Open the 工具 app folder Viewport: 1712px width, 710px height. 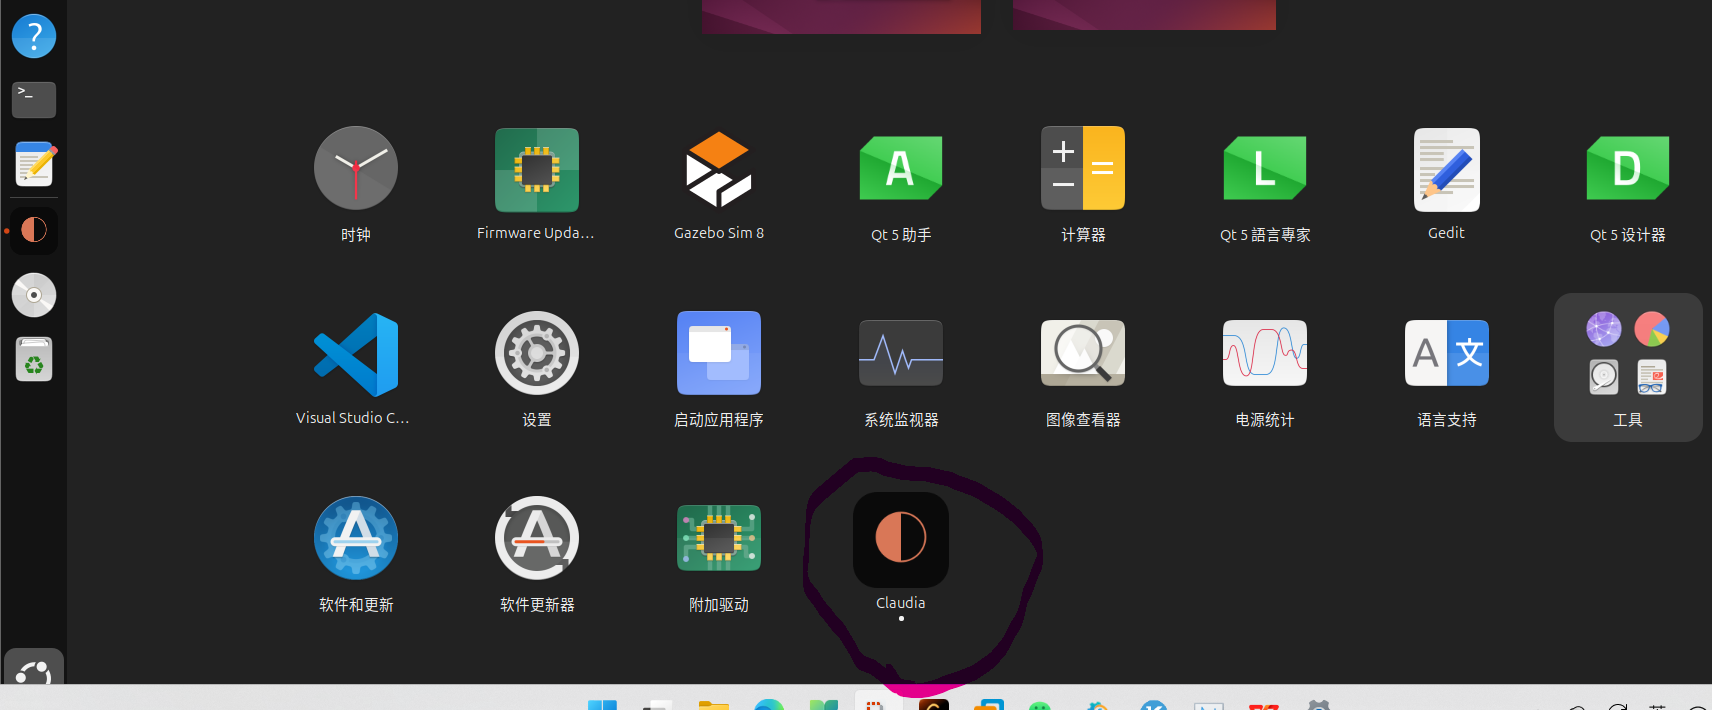pyautogui.click(x=1628, y=367)
